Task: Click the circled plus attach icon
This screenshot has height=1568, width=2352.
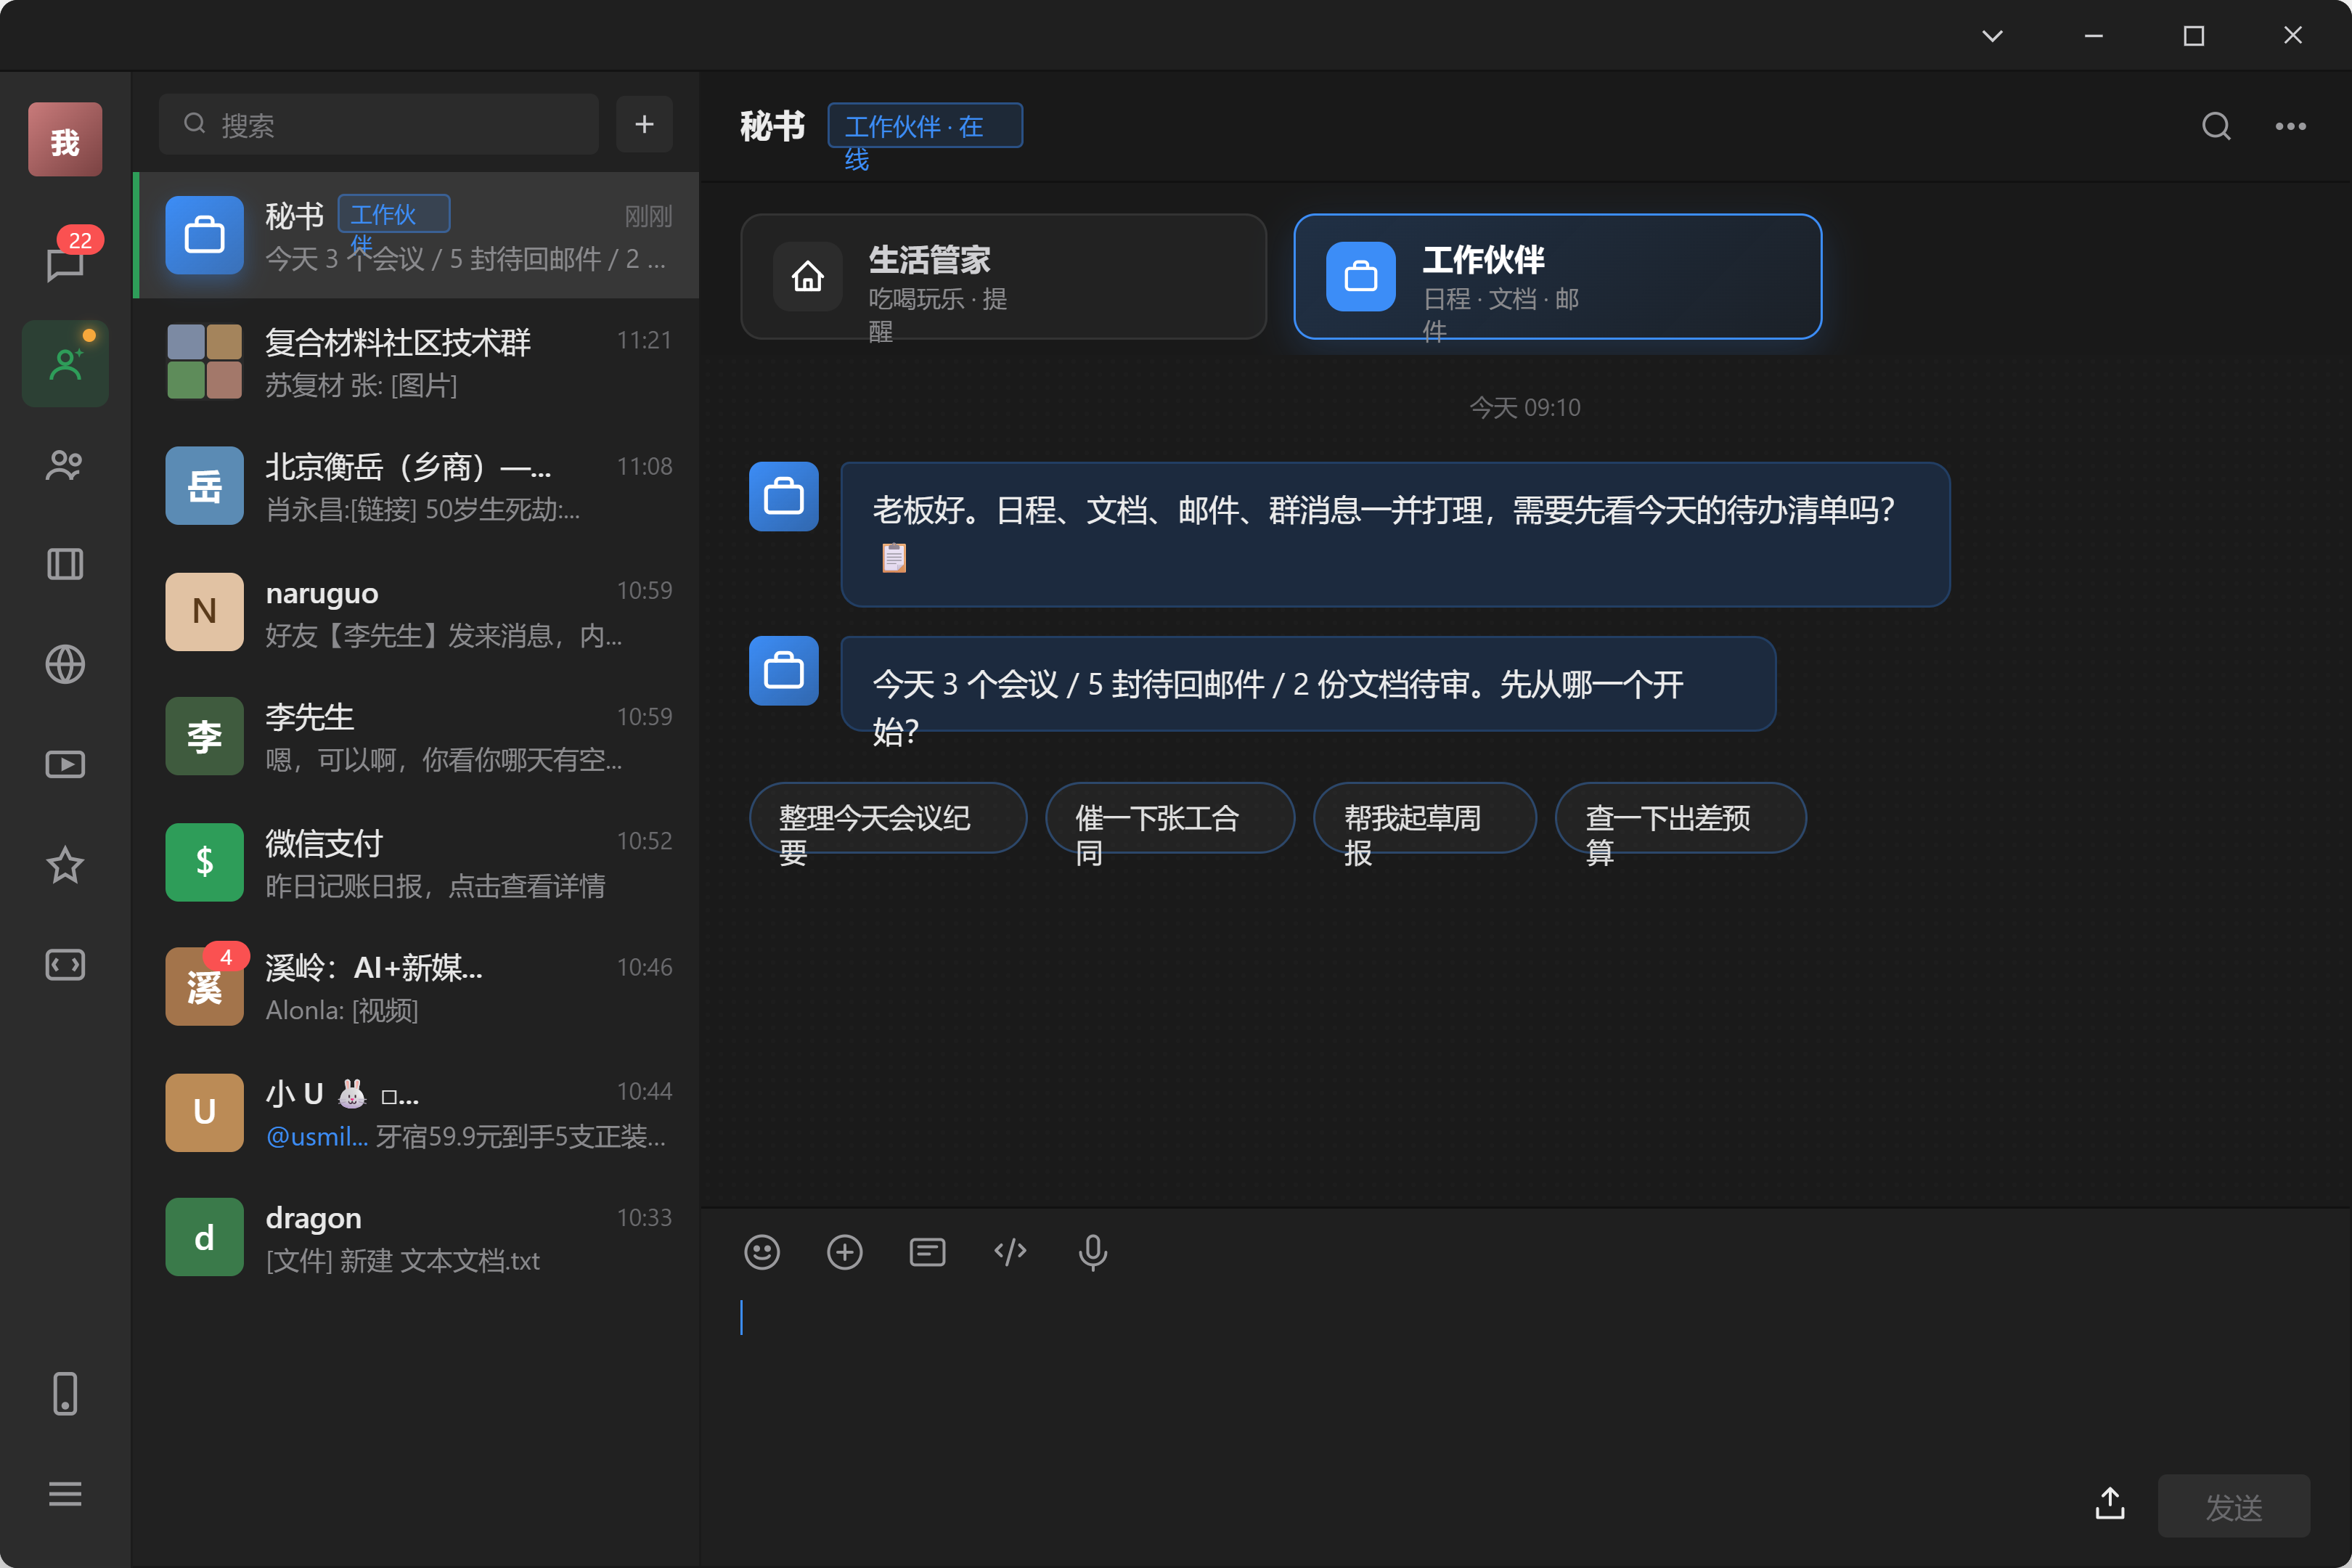Action: pyautogui.click(x=845, y=1251)
